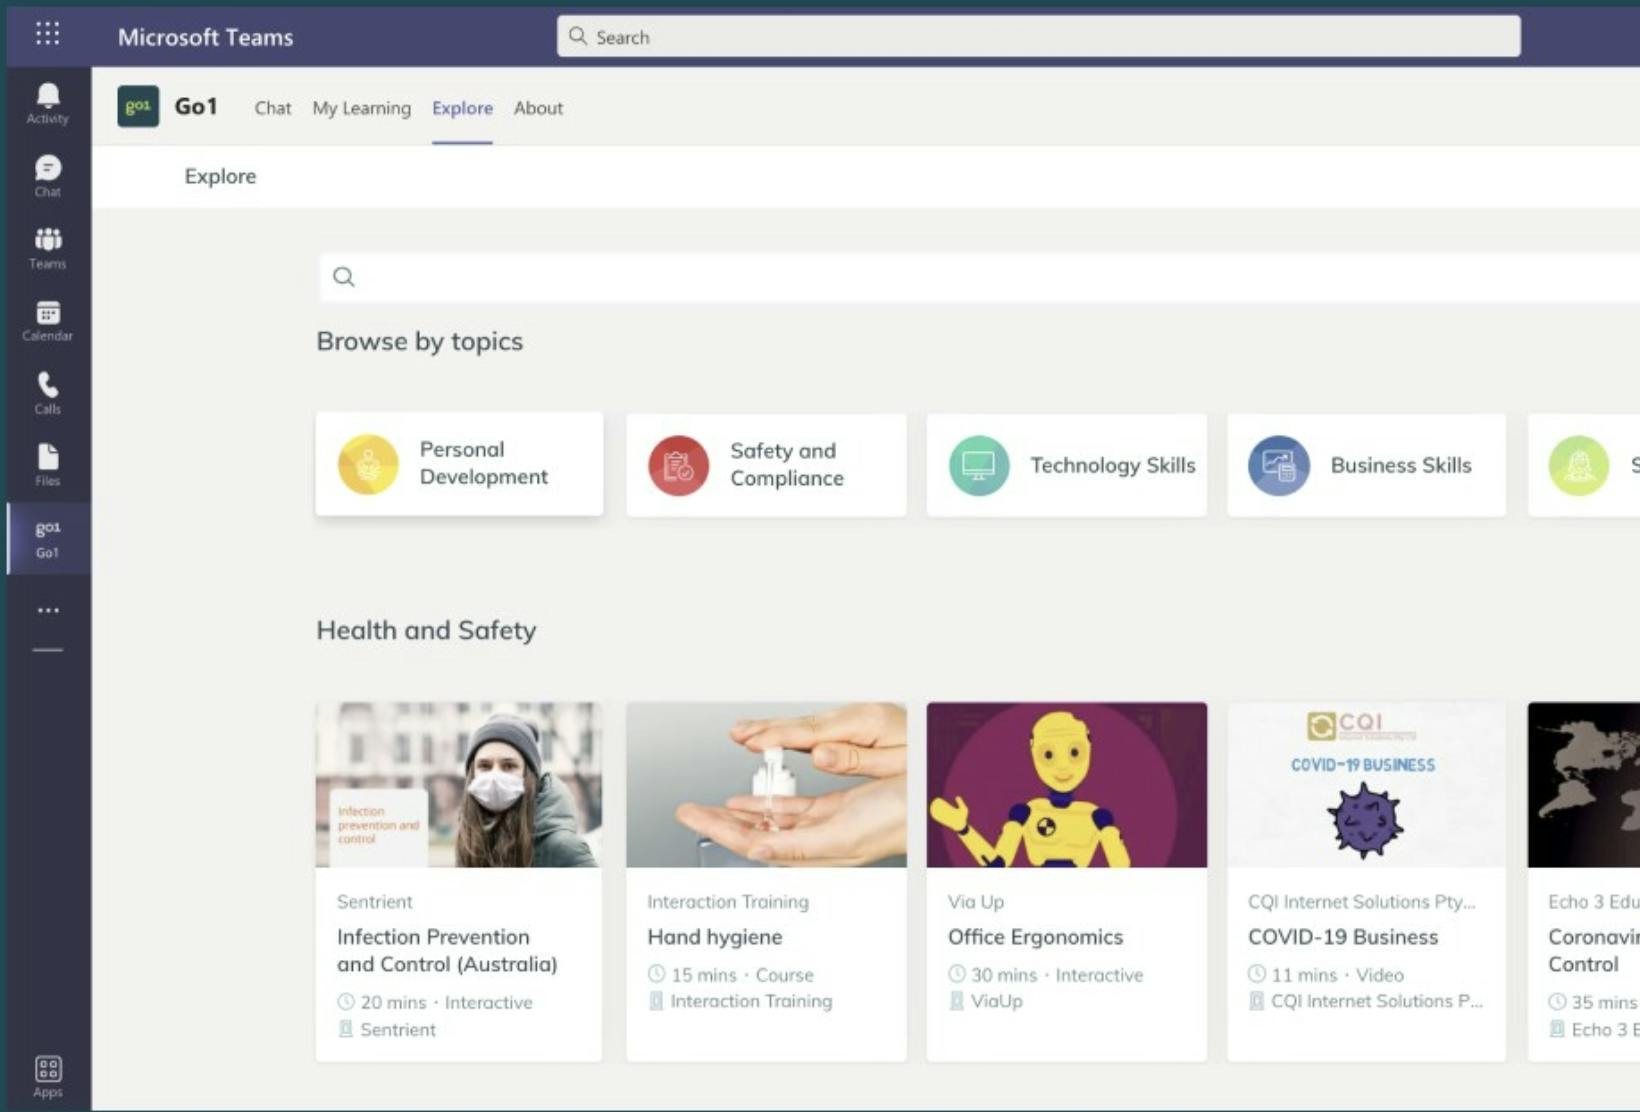Click the Go1 app name in header
Viewport: 1640px width, 1112px height.
click(196, 106)
